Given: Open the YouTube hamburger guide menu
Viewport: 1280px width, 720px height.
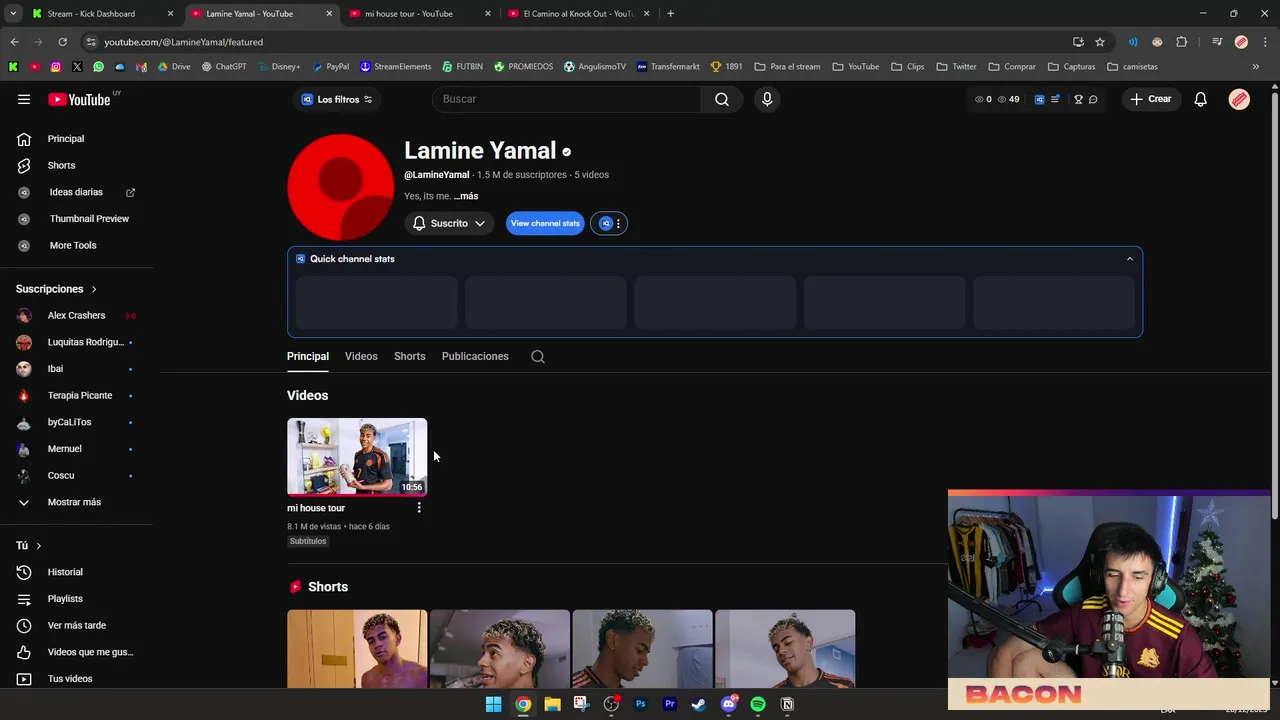Looking at the screenshot, I should [x=24, y=99].
